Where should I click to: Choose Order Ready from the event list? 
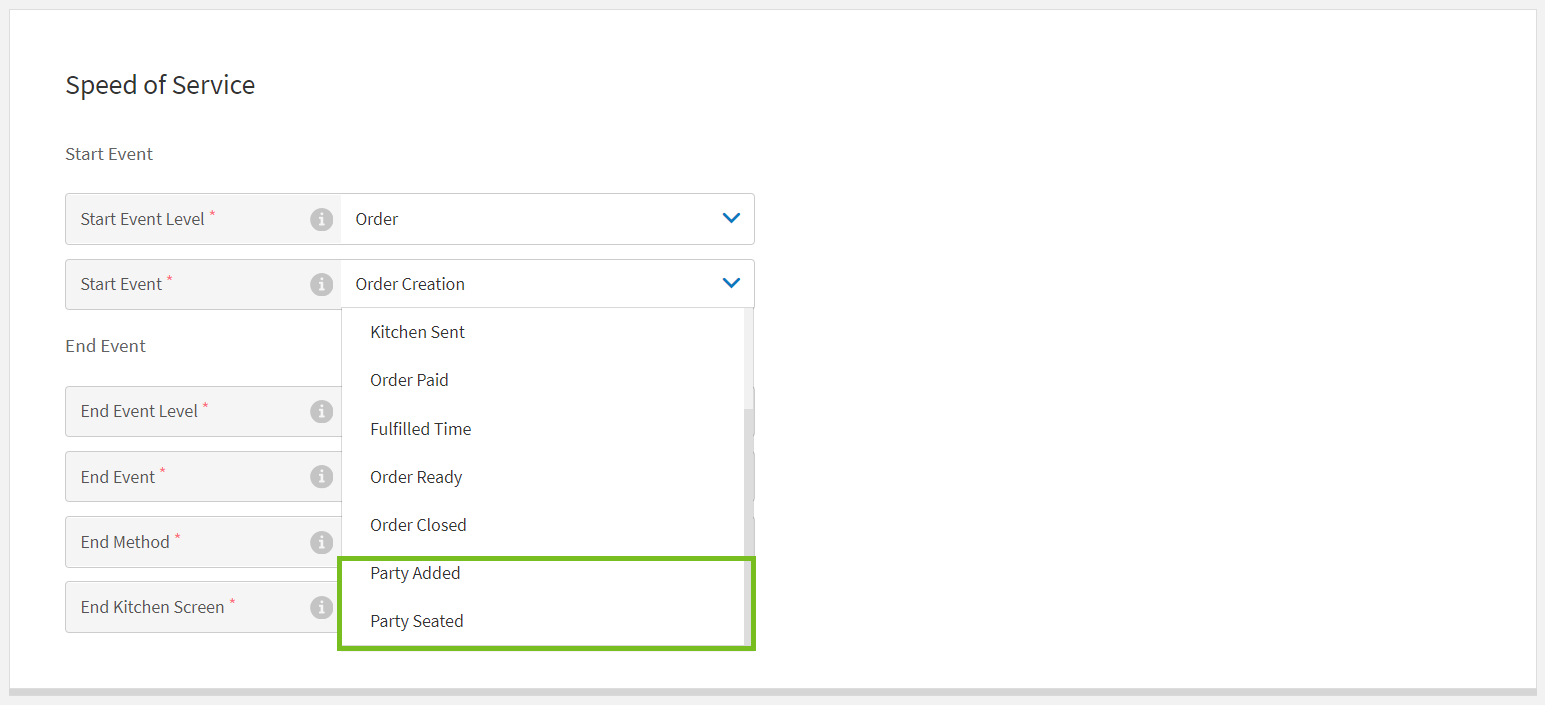coord(416,477)
